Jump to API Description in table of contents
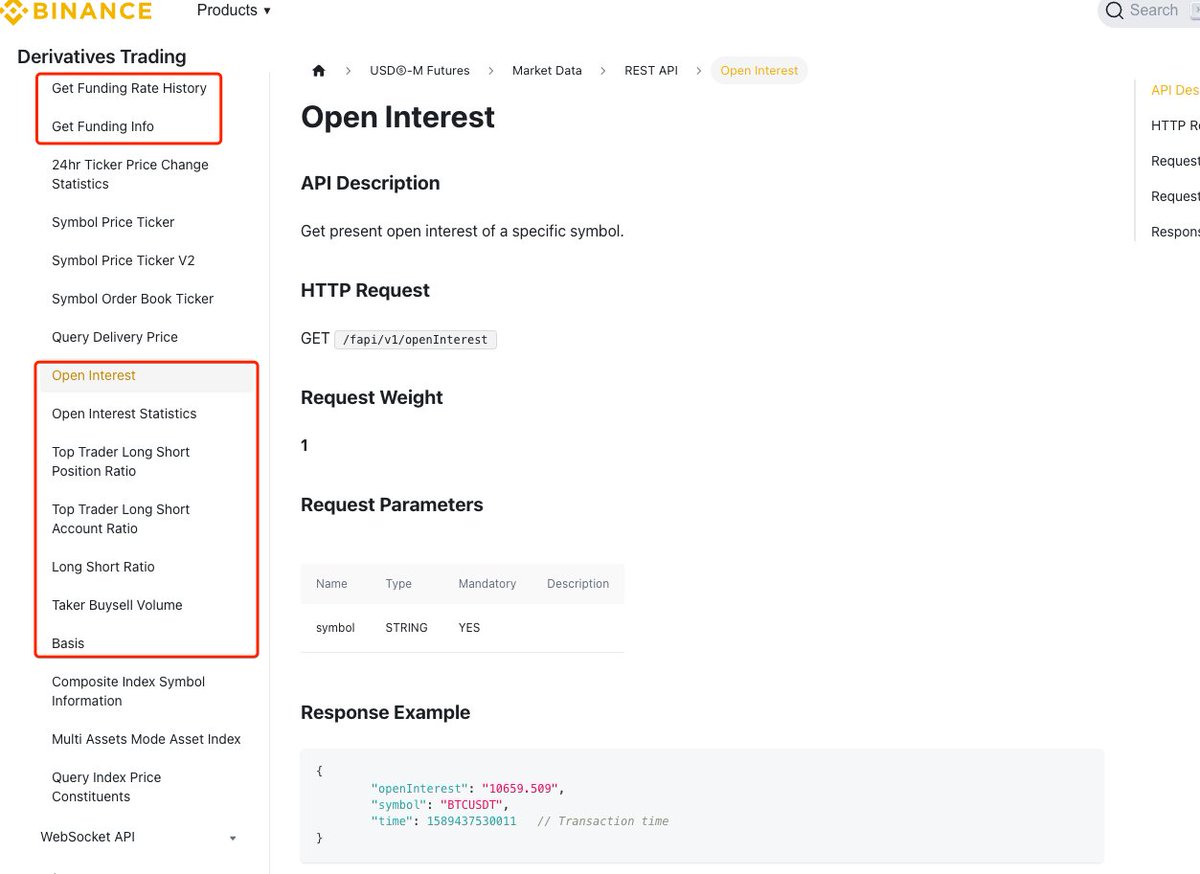This screenshot has height=874, width=1200. coord(1174,90)
